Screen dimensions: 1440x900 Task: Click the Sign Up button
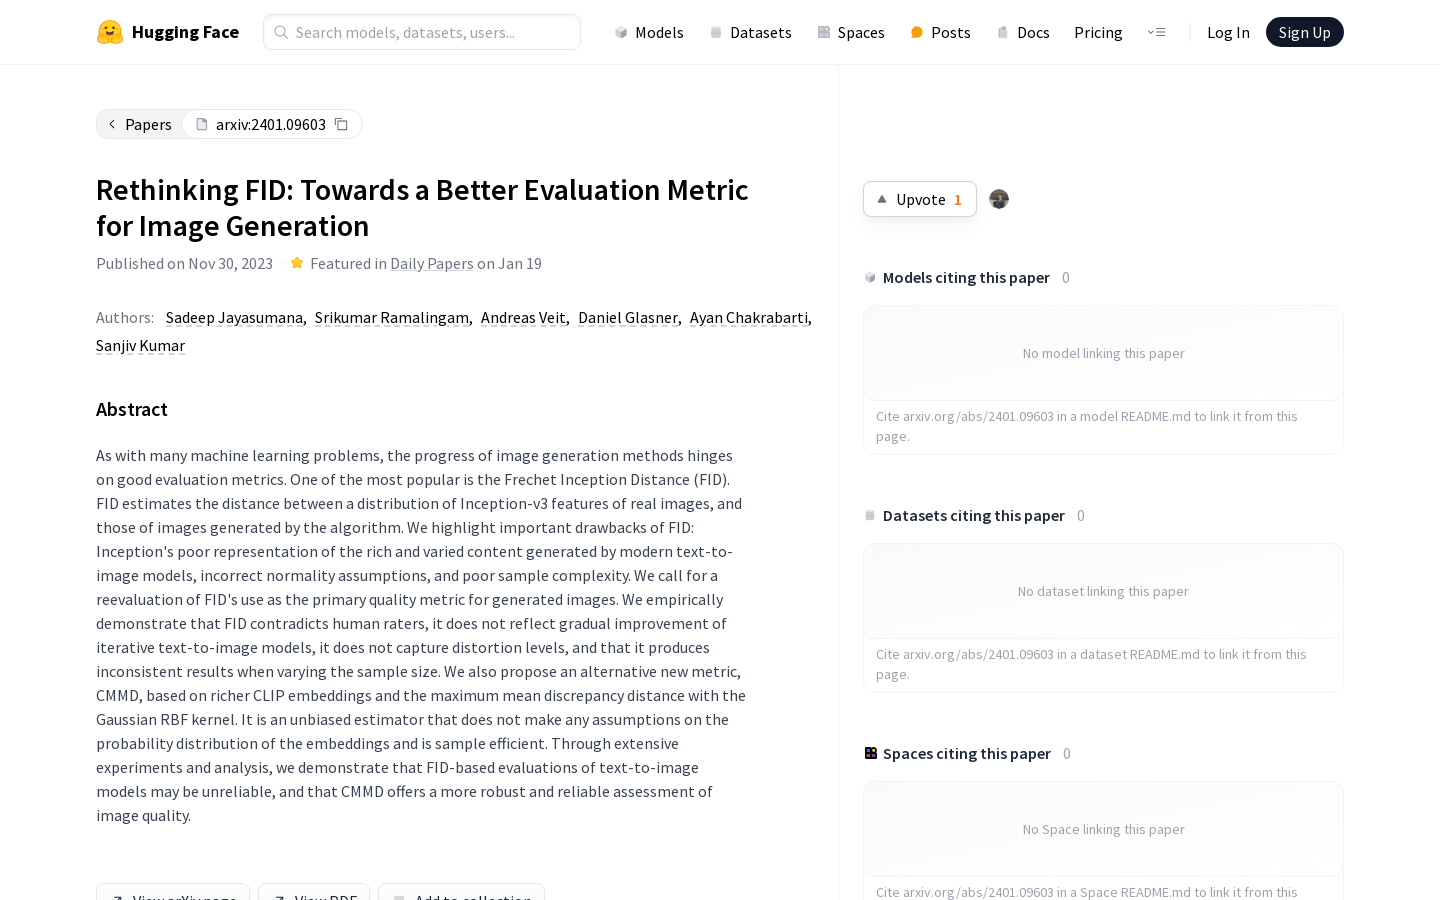click(1305, 32)
